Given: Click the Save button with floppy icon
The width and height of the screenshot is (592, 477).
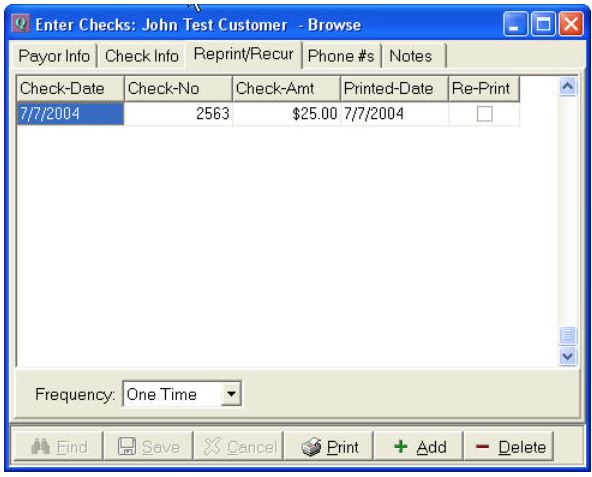Looking at the screenshot, I should tap(148, 447).
